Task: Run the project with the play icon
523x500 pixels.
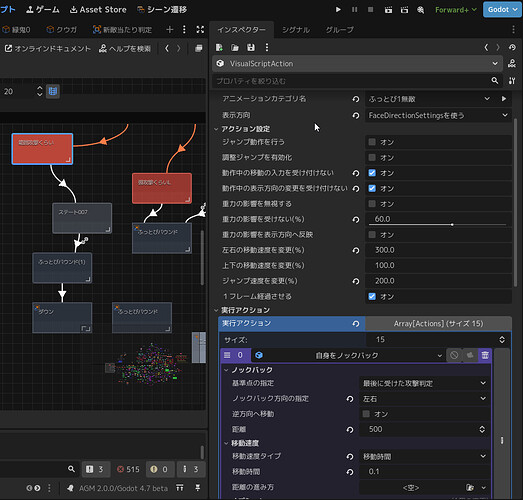Action: coord(338,10)
